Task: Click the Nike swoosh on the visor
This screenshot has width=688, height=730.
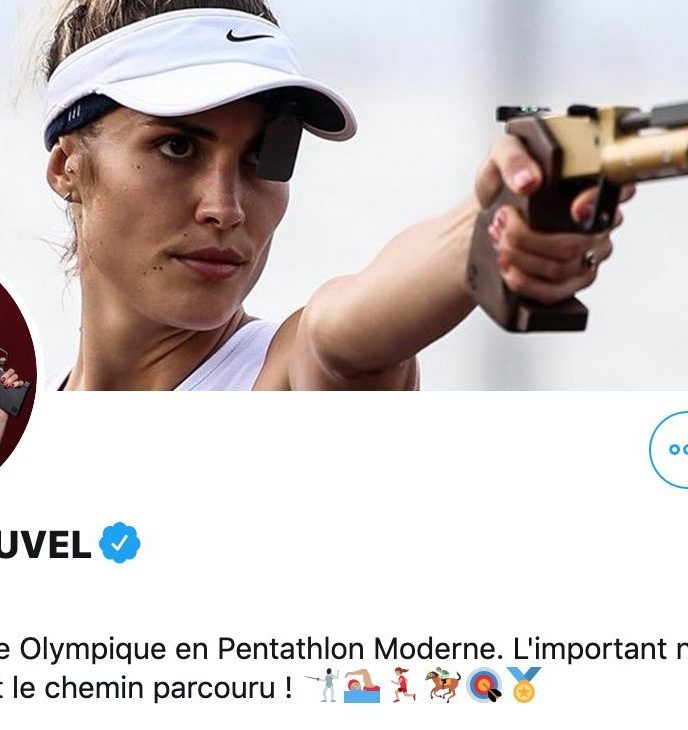Action: coord(249,35)
